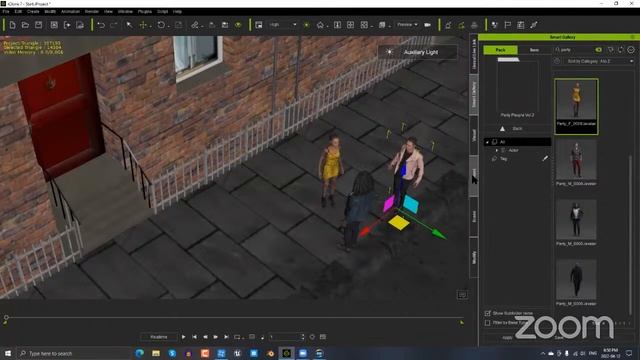
Task: Select the arrow Select tool
Action: [x=129, y=25]
